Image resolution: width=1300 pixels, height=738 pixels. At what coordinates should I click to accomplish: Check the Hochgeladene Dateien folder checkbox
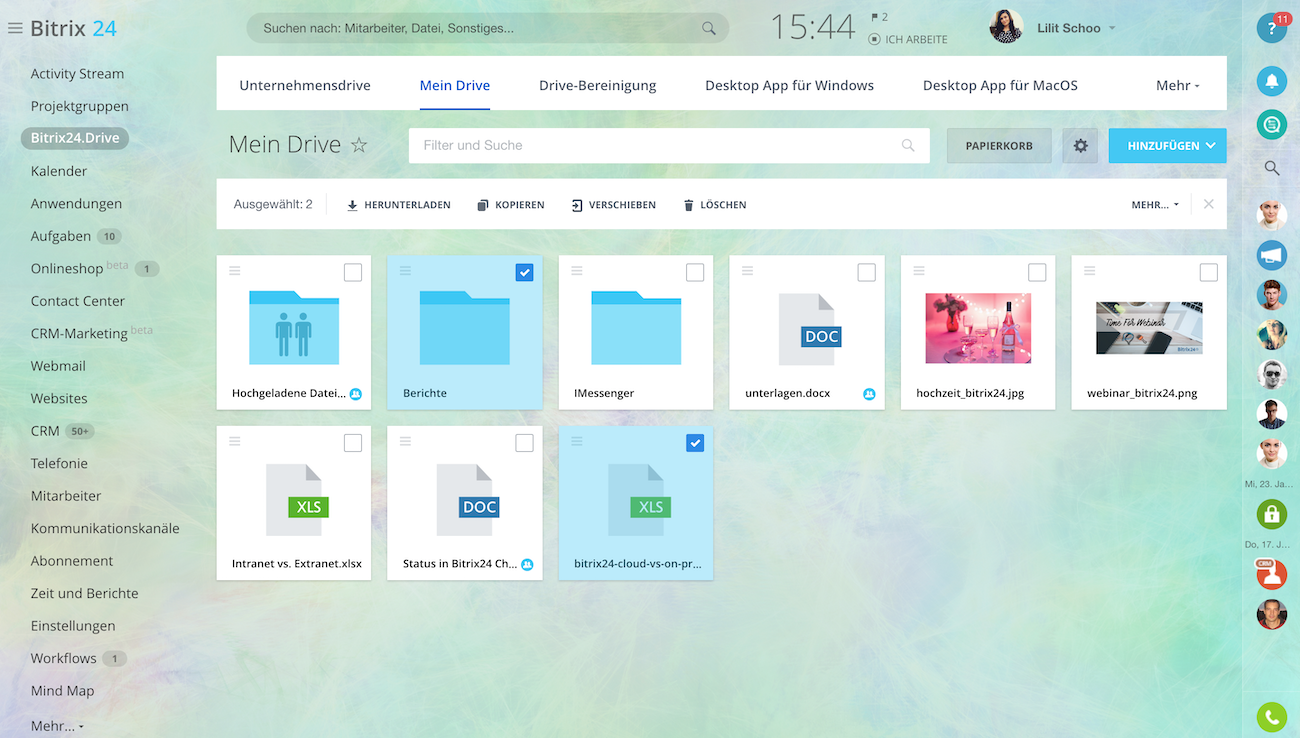pyautogui.click(x=353, y=272)
